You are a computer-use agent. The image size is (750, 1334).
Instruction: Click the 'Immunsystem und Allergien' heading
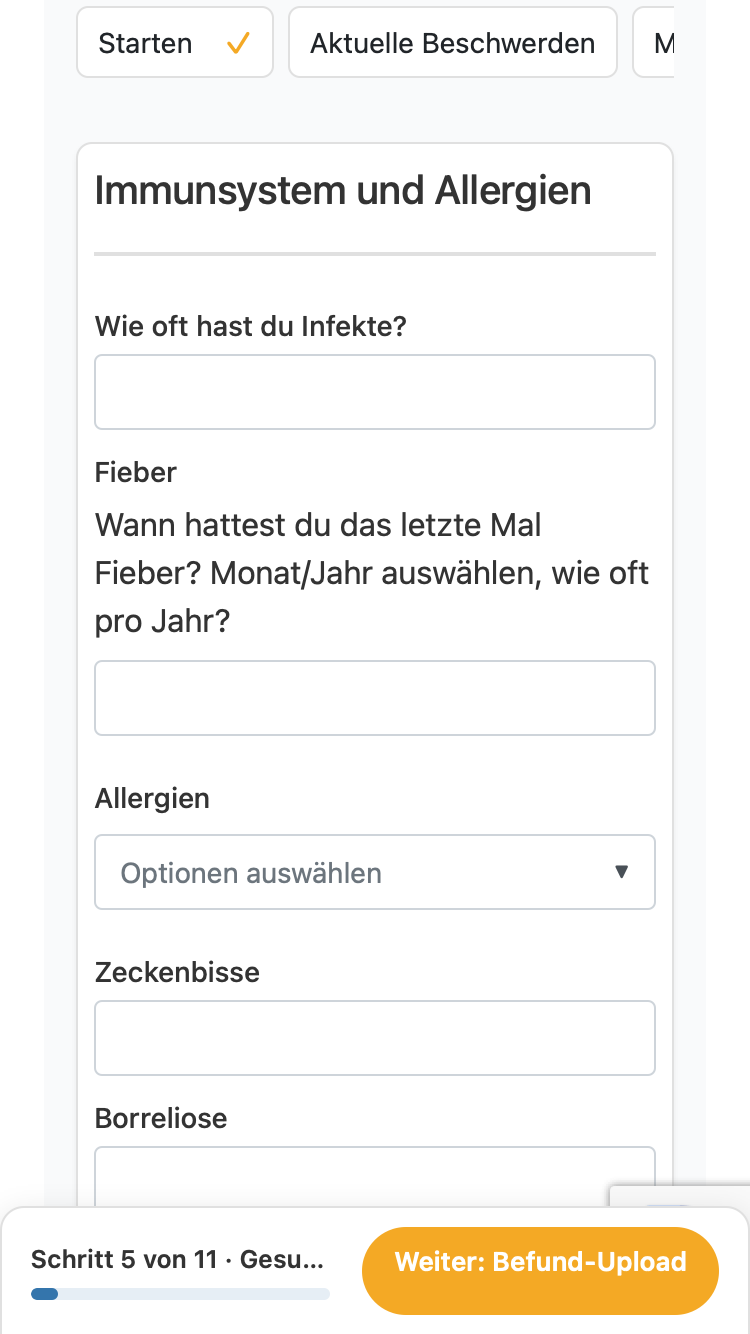343,190
